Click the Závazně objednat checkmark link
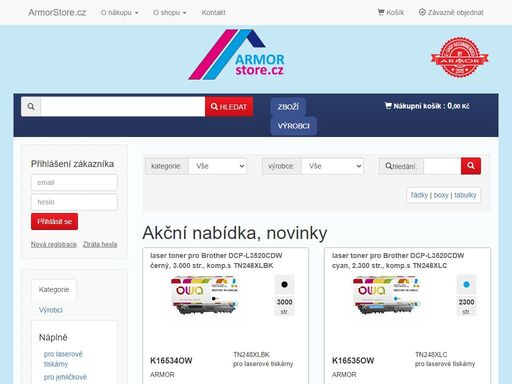Viewport: 512px width, 384px height. tap(451, 12)
